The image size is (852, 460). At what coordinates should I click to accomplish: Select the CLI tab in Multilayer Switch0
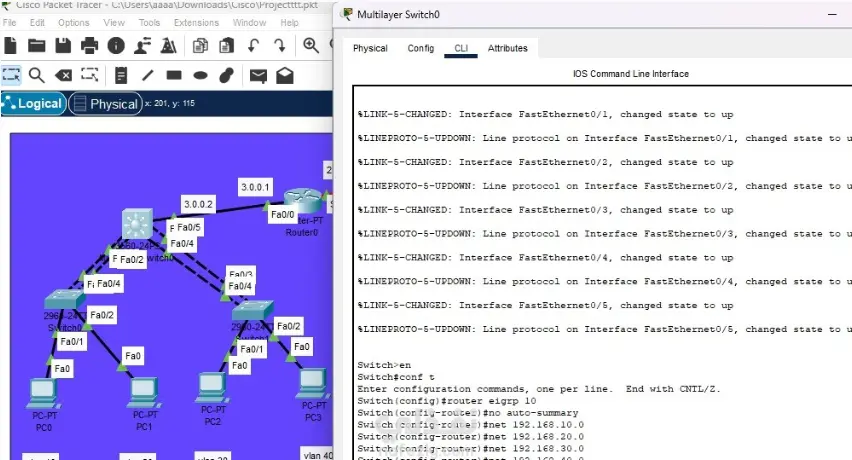pos(461,48)
